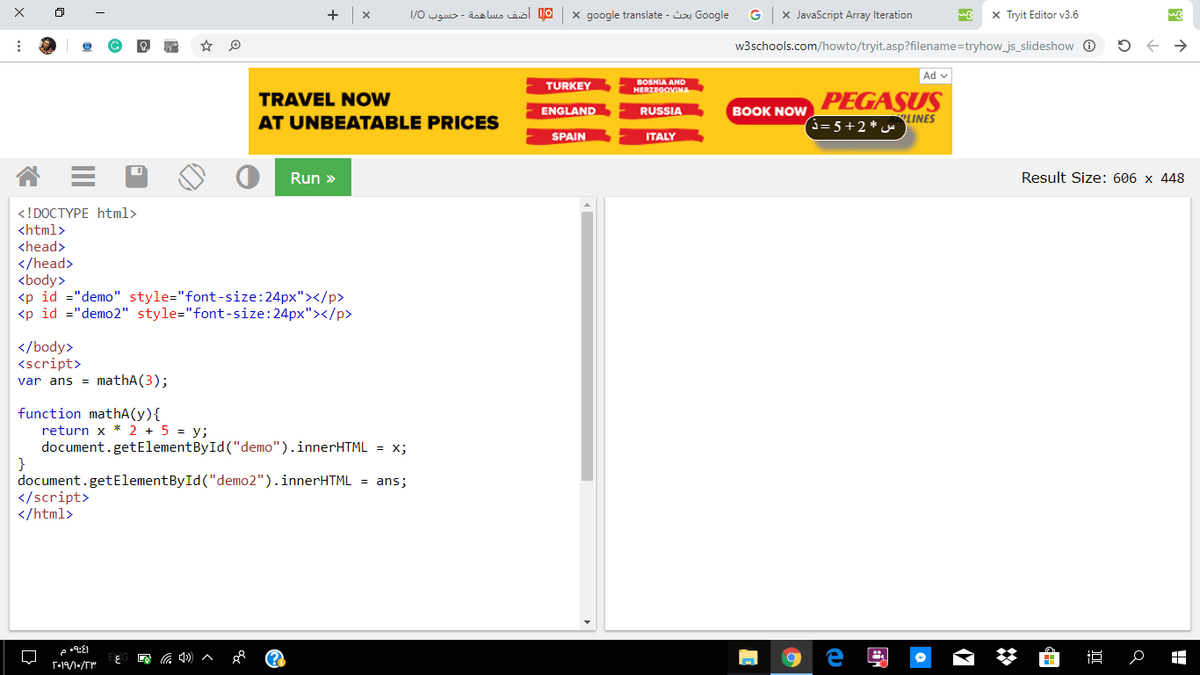
Task: Click the w3schools.com URL in address bar
Action: click(x=904, y=46)
